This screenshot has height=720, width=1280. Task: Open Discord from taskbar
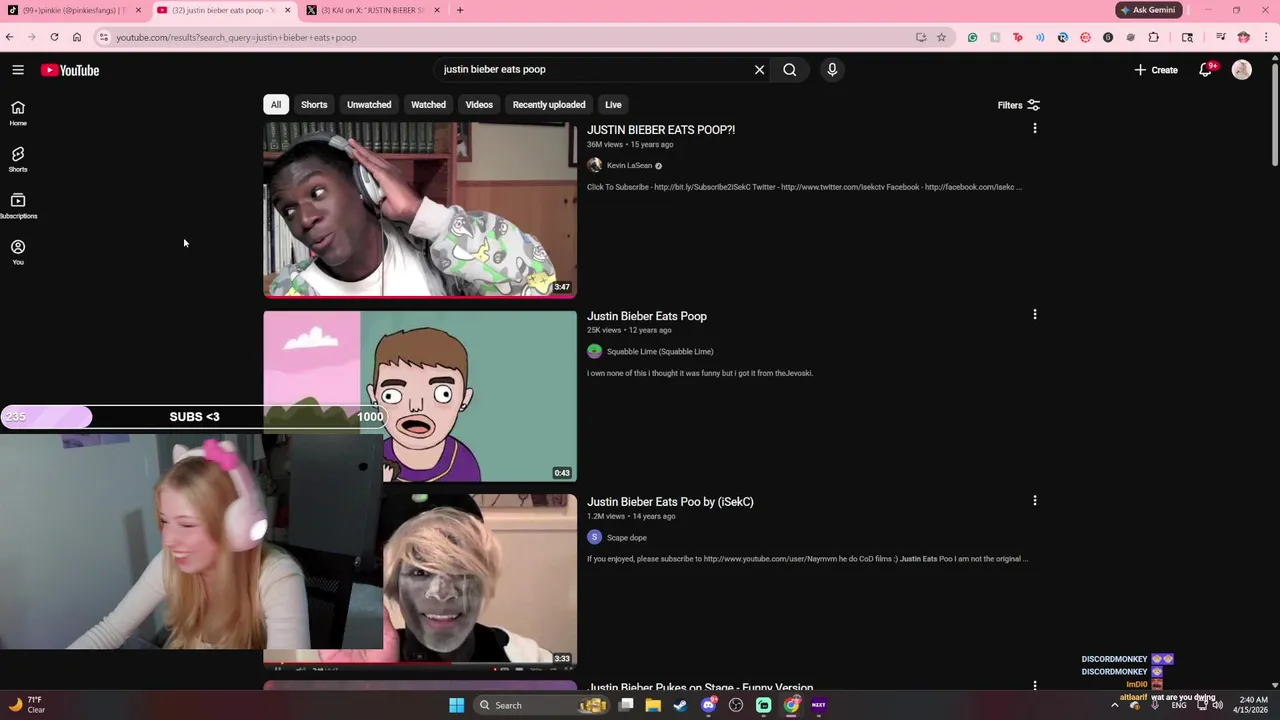tap(708, 705)
